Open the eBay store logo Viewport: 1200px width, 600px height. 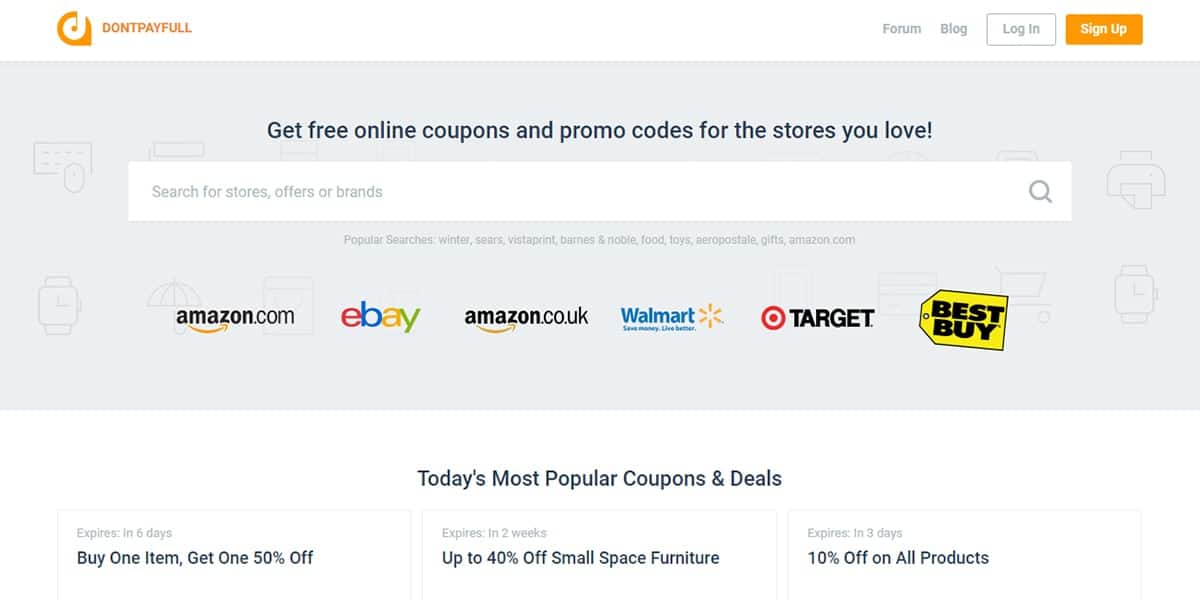(380, 317)
